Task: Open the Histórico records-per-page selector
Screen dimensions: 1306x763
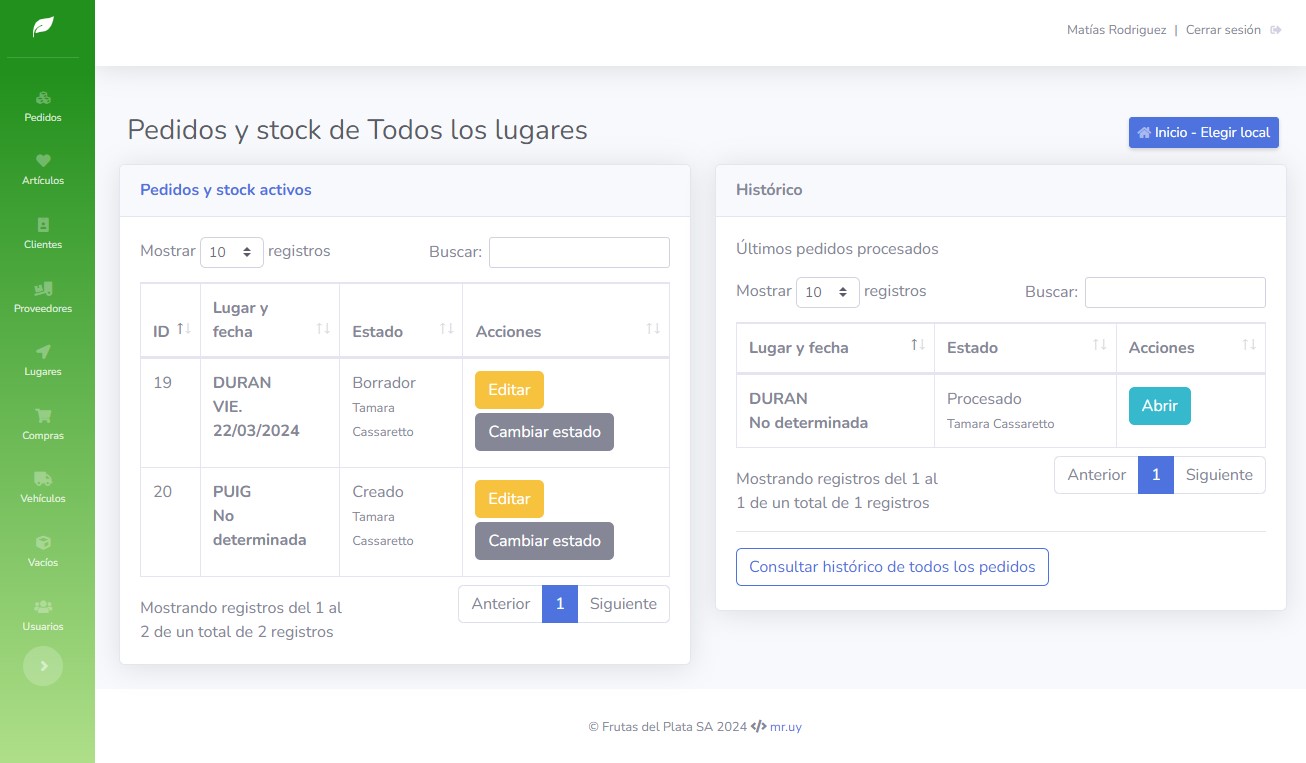Action: click(x=828, y=292)
